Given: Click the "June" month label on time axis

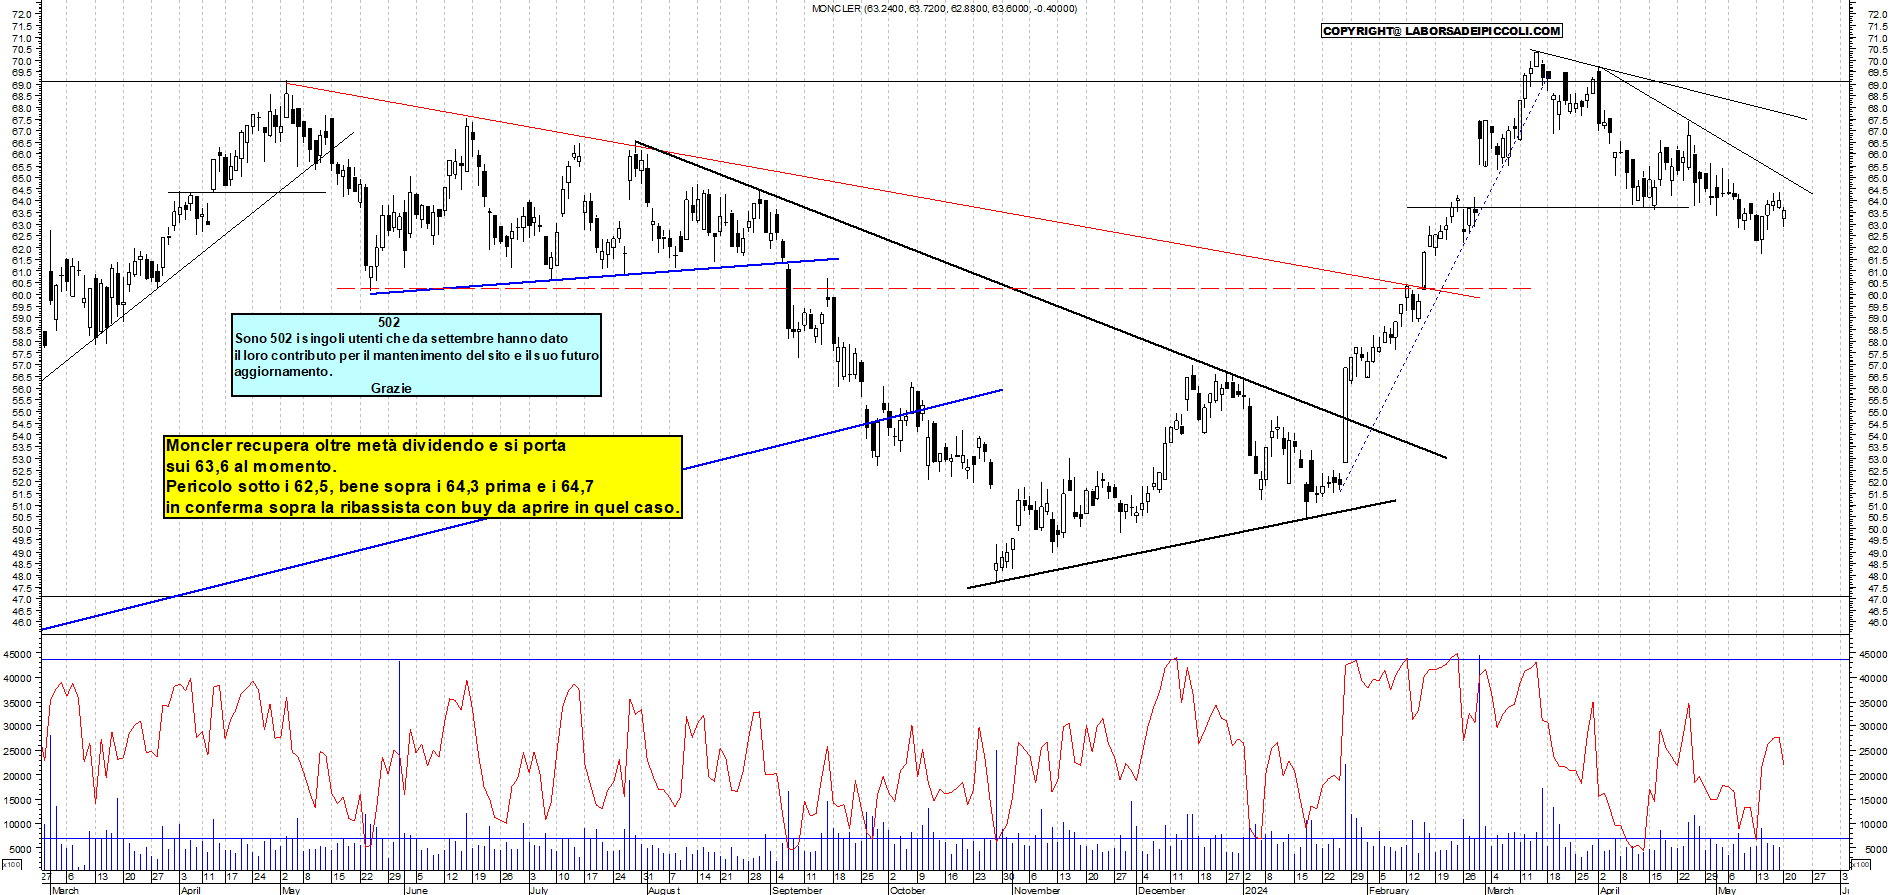Looking at the screenshot, I should (417, 890).
